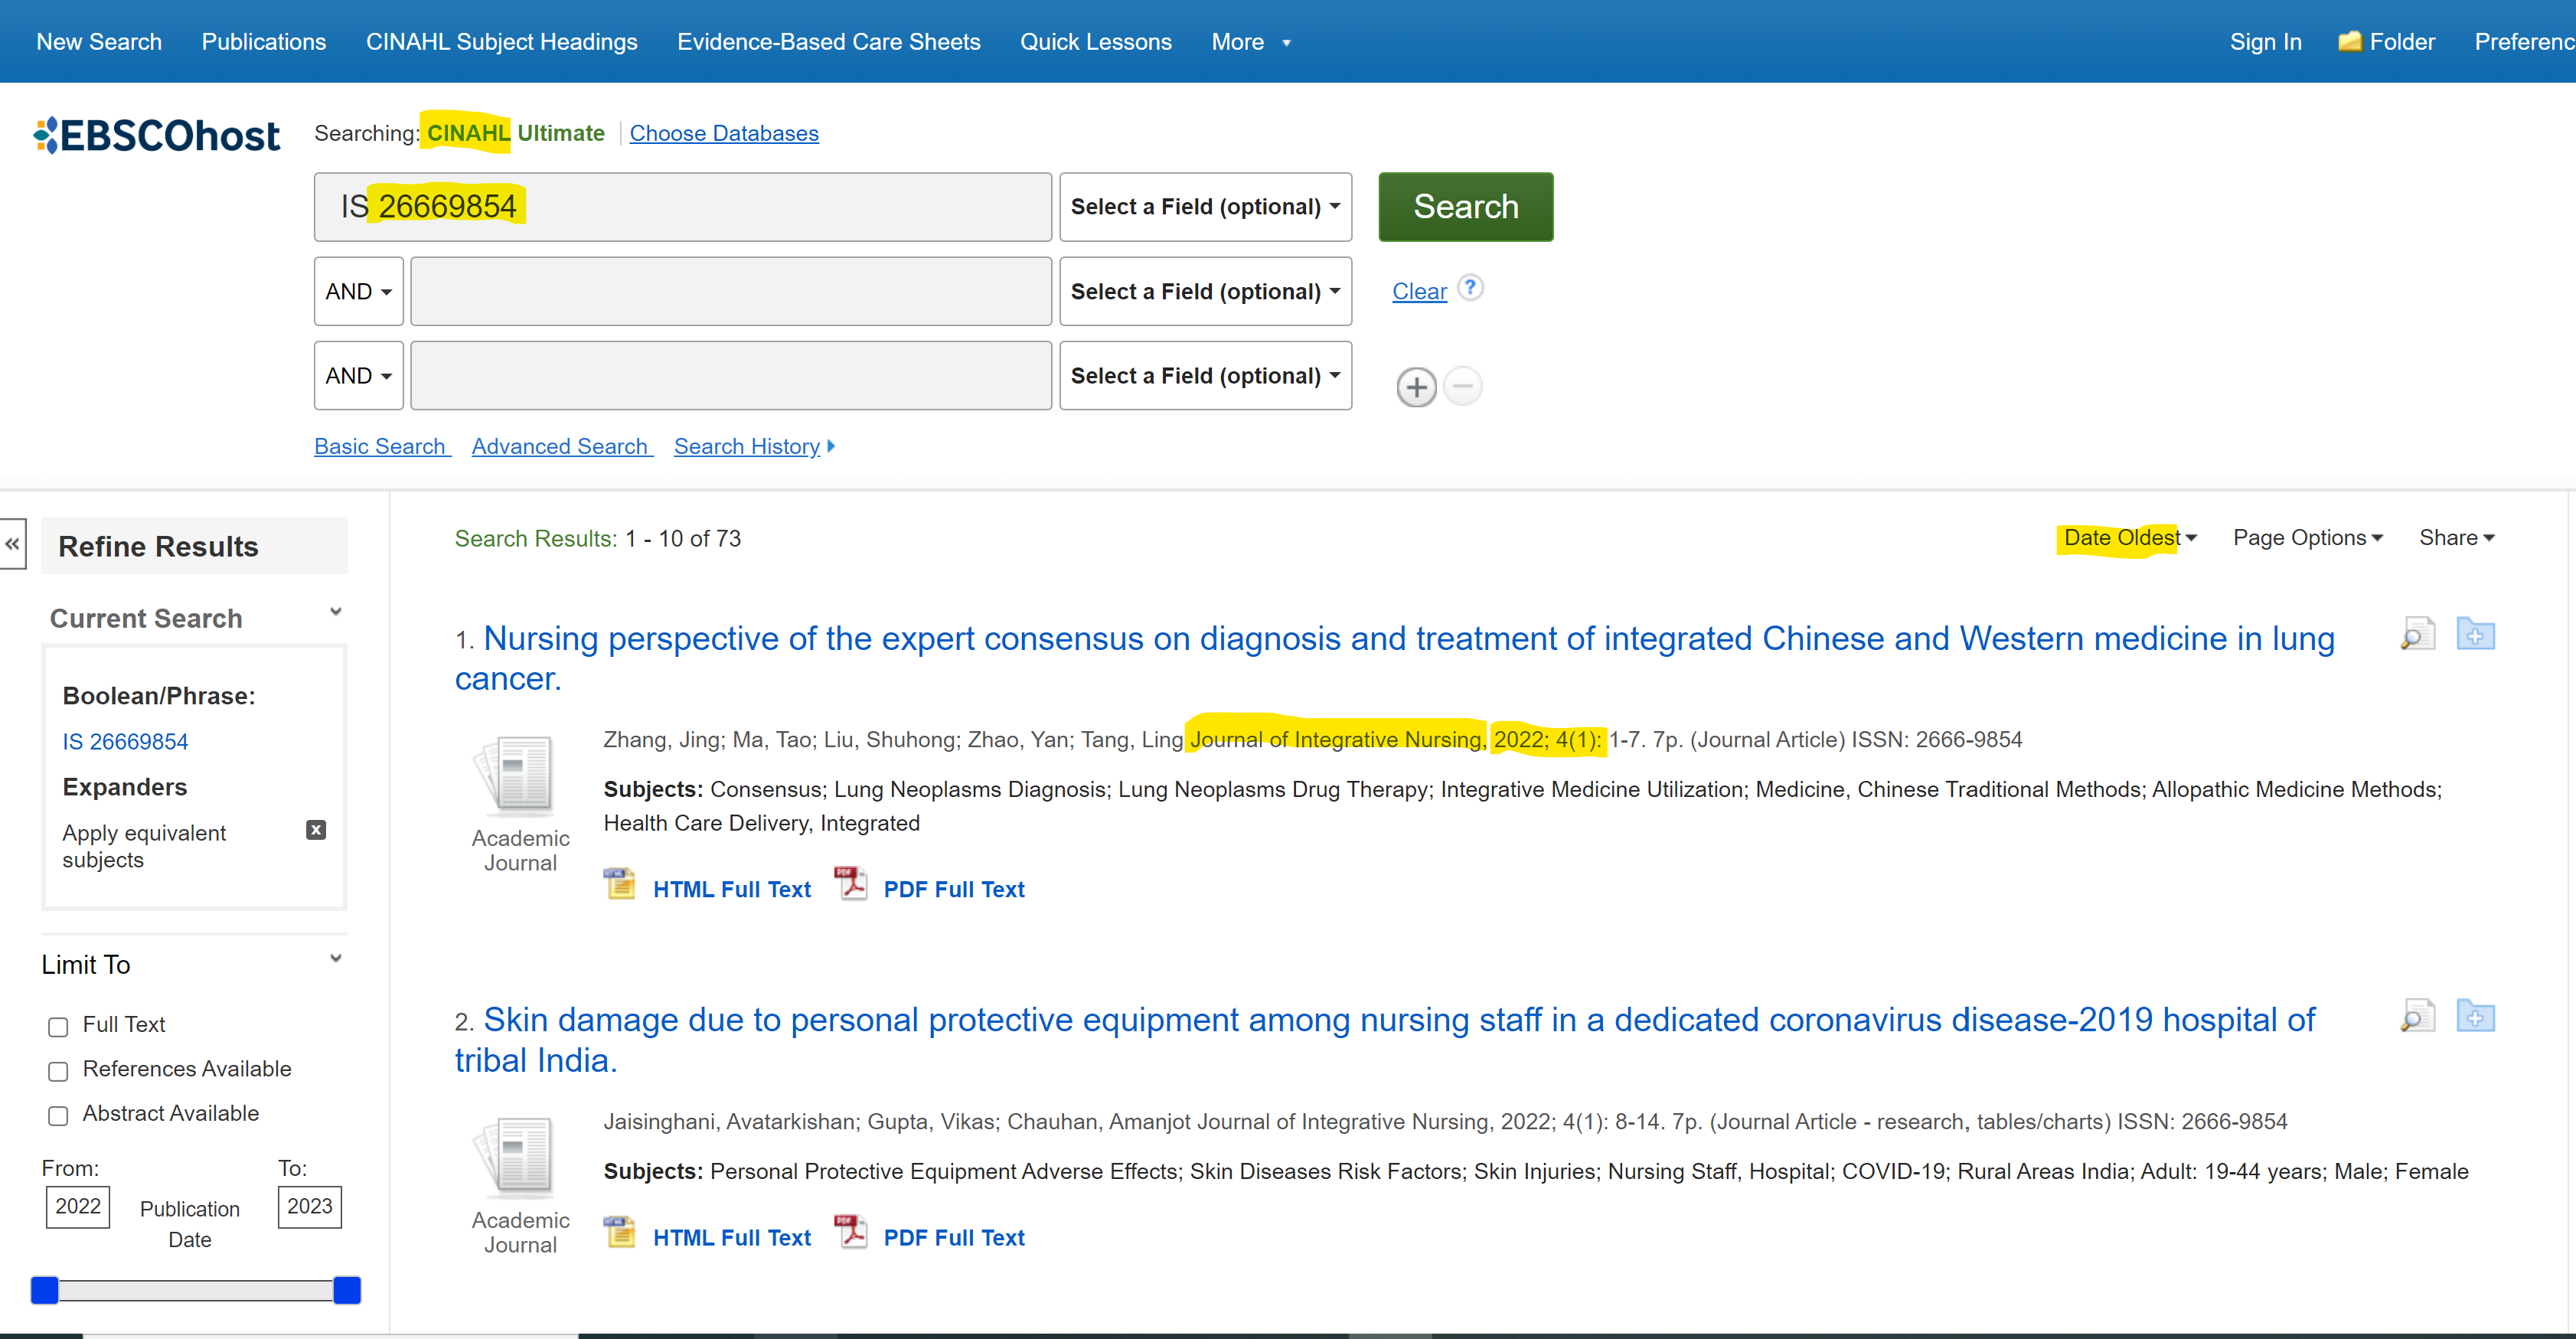The height and width of the screenshot is (1339, 2576).
Task: Click the PDF icon in result 1
Action: (x=851, y=885)
